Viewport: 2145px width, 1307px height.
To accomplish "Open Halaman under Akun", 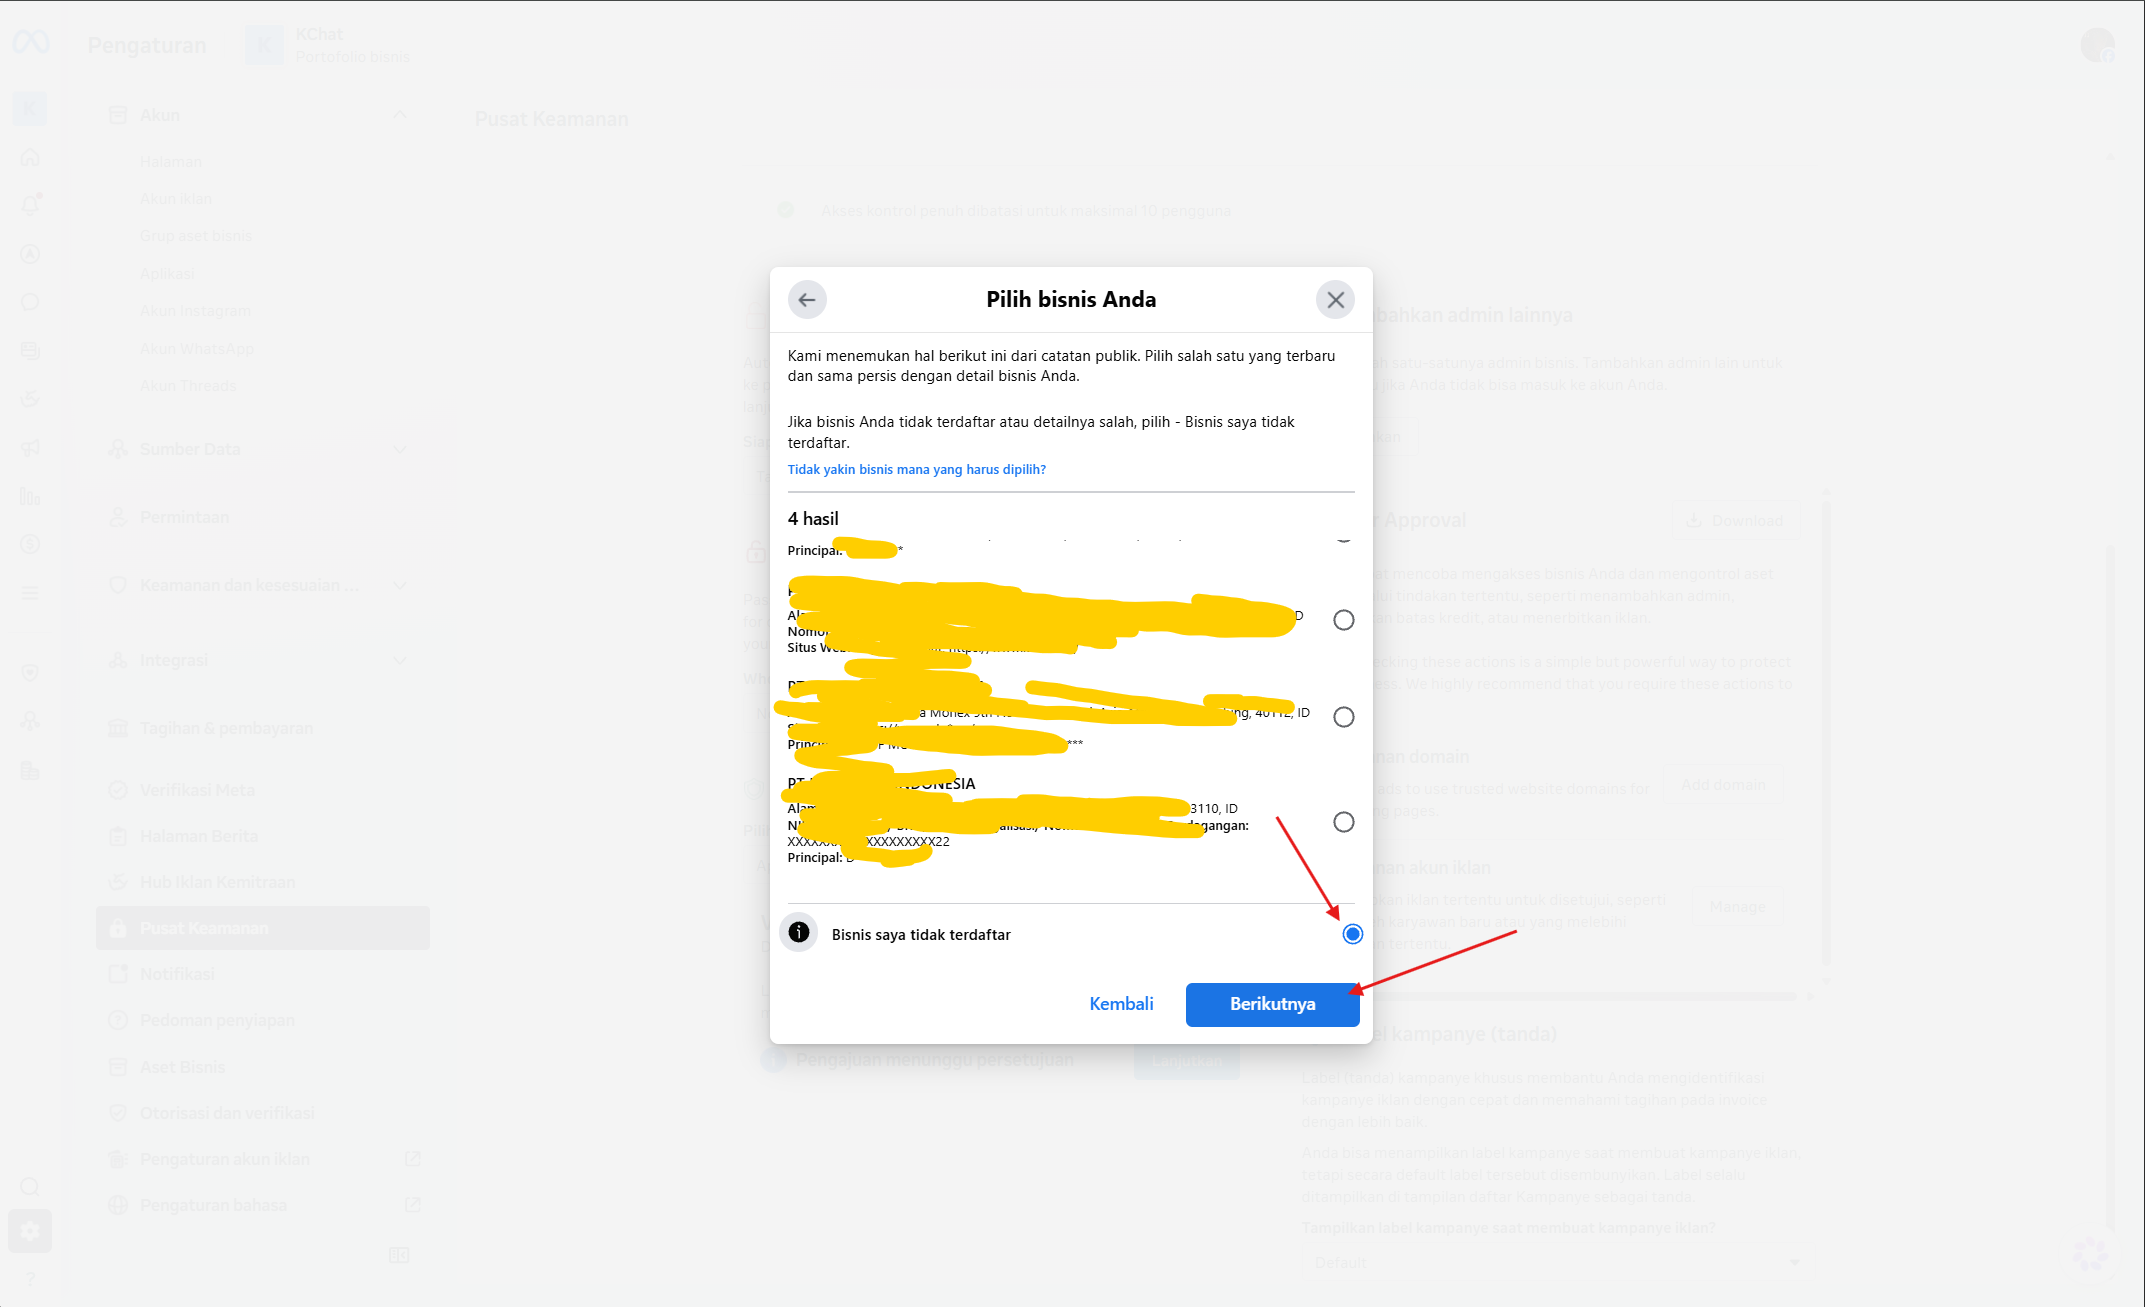I will 171,161.
